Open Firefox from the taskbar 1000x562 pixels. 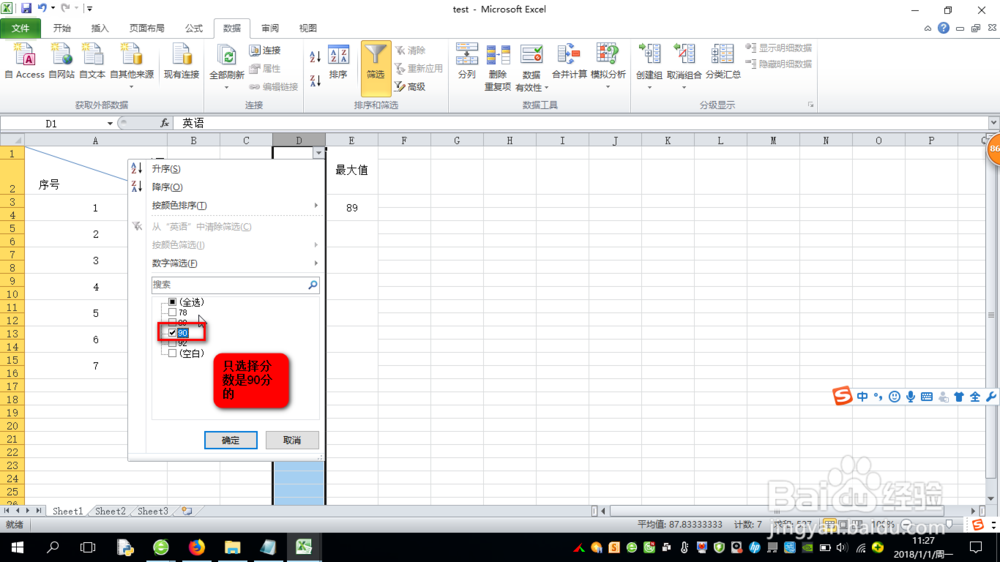pyautogui.click(x=196, y=547)
